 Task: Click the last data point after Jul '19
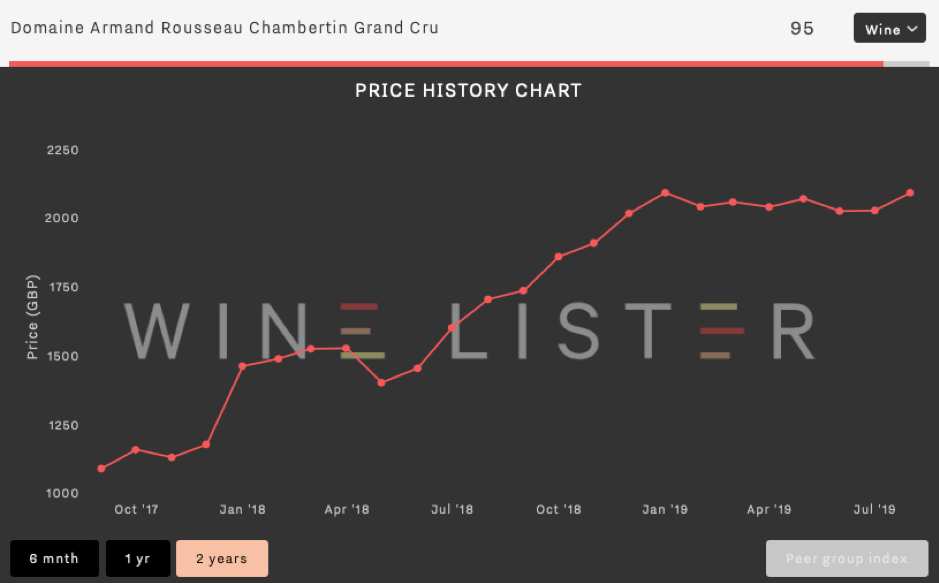coord(910,193)
